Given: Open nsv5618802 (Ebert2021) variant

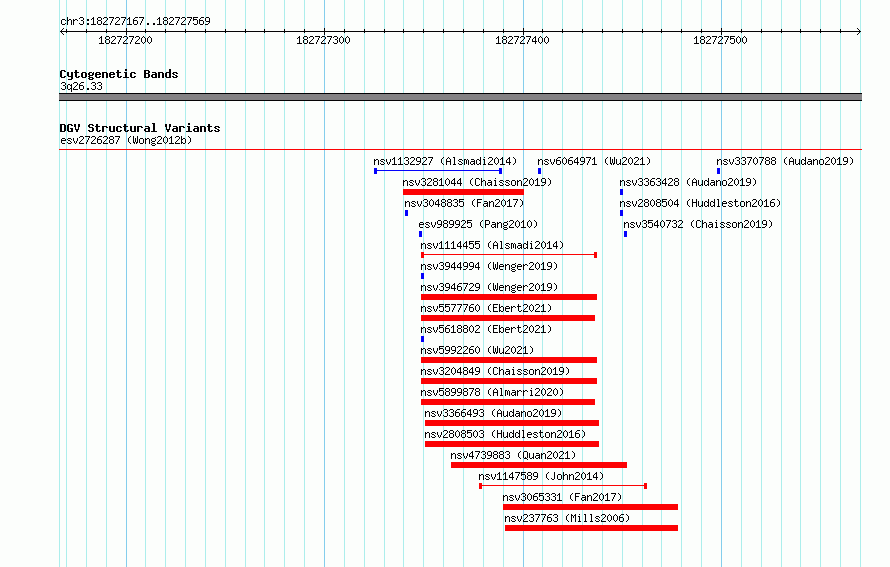Looking at the screenshot, I should 486,329.
